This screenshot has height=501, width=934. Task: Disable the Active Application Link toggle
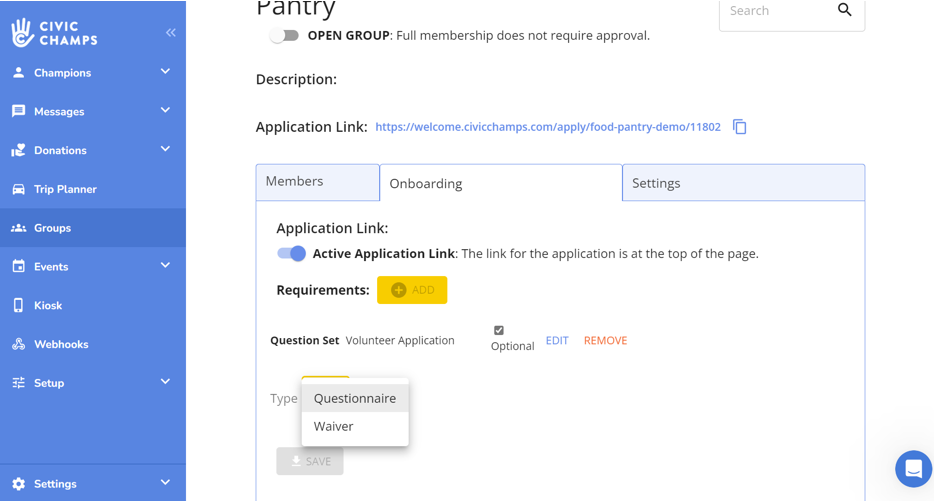pos(292,254)
